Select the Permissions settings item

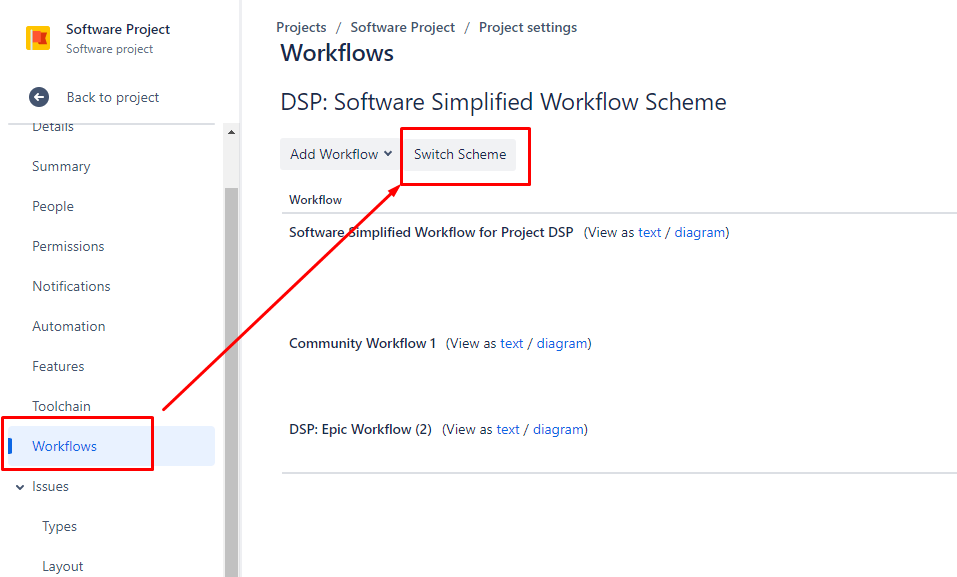point(68,246)
